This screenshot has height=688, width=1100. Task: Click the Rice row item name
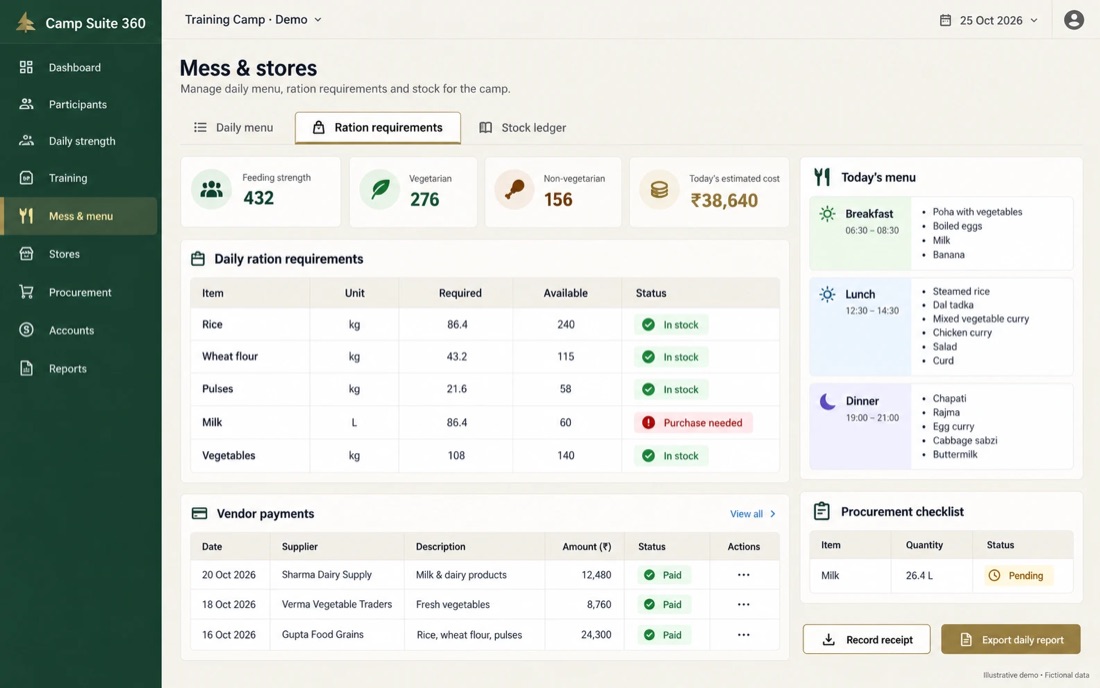point(212,325)
